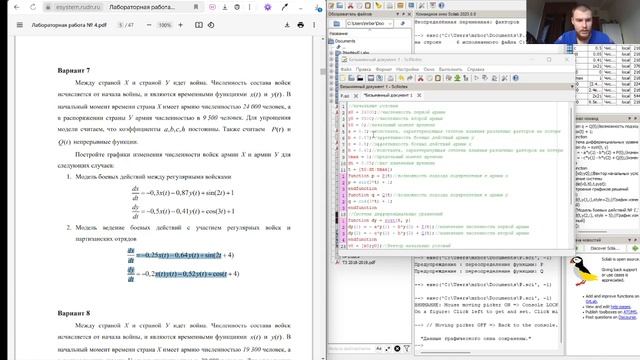Open SciNotes help icon
The image size is (640, 360).
point(516,78)
